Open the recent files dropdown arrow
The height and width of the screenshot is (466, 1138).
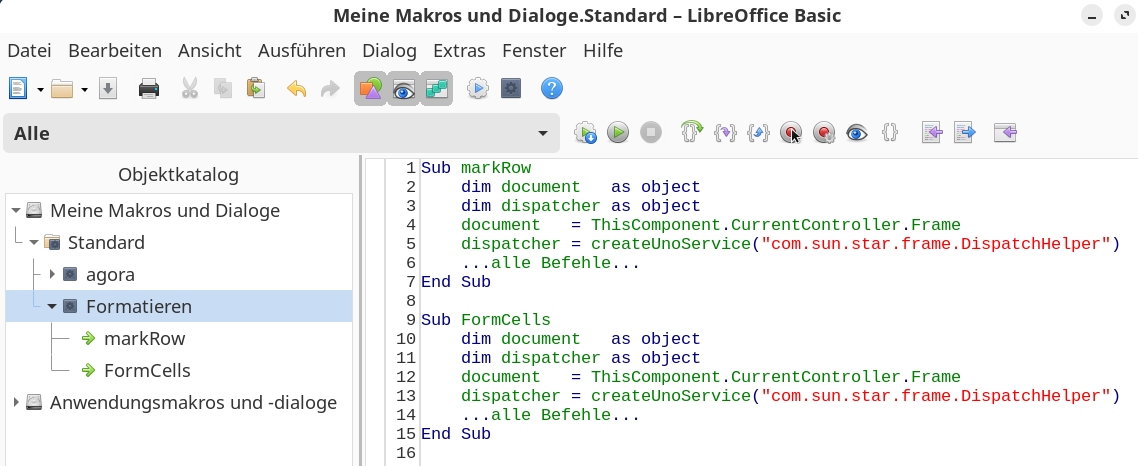(x=84, y=89)
